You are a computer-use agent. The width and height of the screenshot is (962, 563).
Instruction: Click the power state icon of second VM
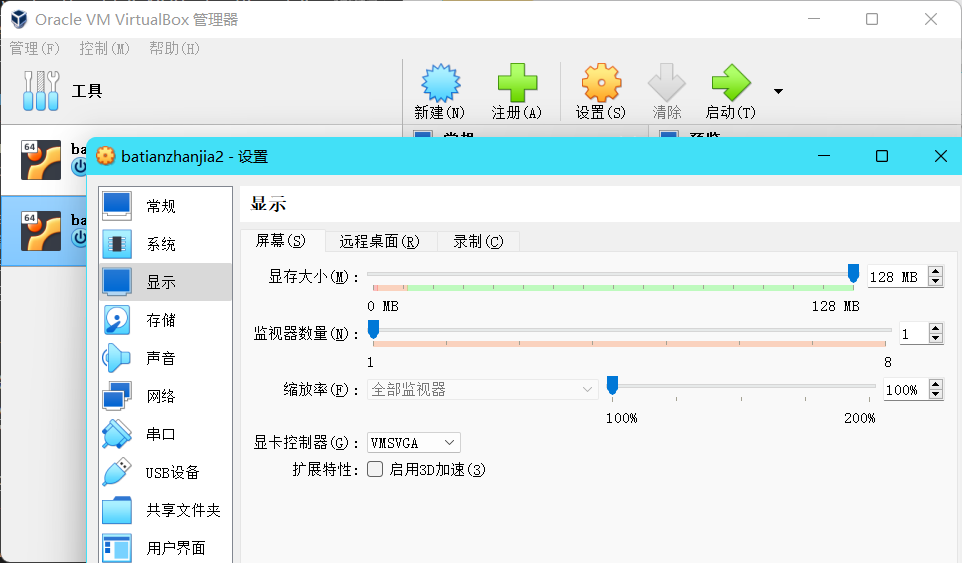(x=79, y=238)
